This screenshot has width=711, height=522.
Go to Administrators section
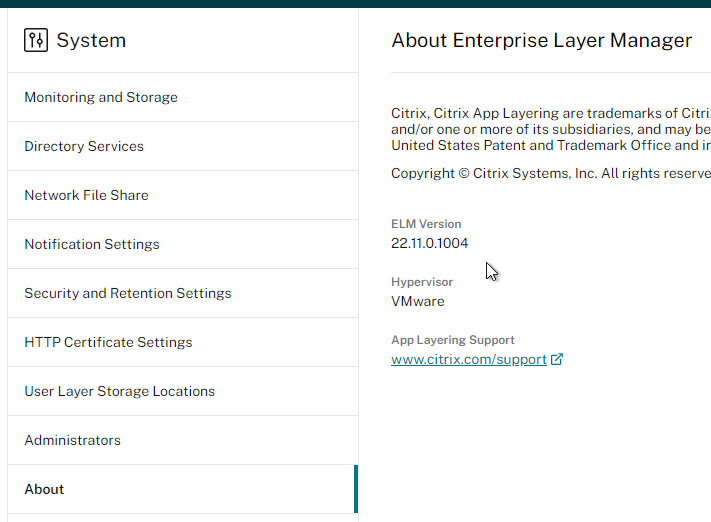coord(183,440)
